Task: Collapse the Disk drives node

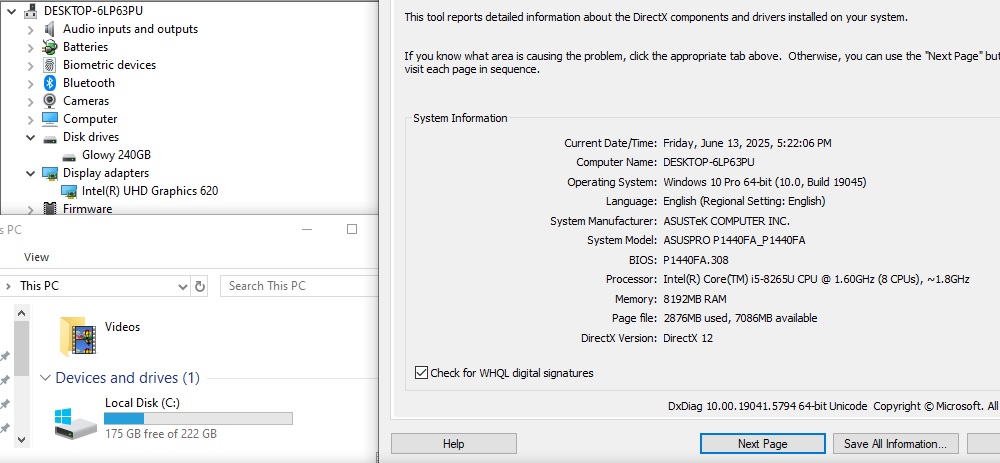Action: [x=31, y=137]
